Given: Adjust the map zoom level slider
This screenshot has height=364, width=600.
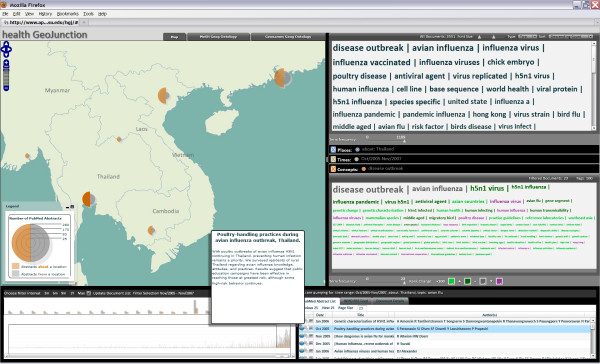Looking at the screenshot, I should 6,76.
